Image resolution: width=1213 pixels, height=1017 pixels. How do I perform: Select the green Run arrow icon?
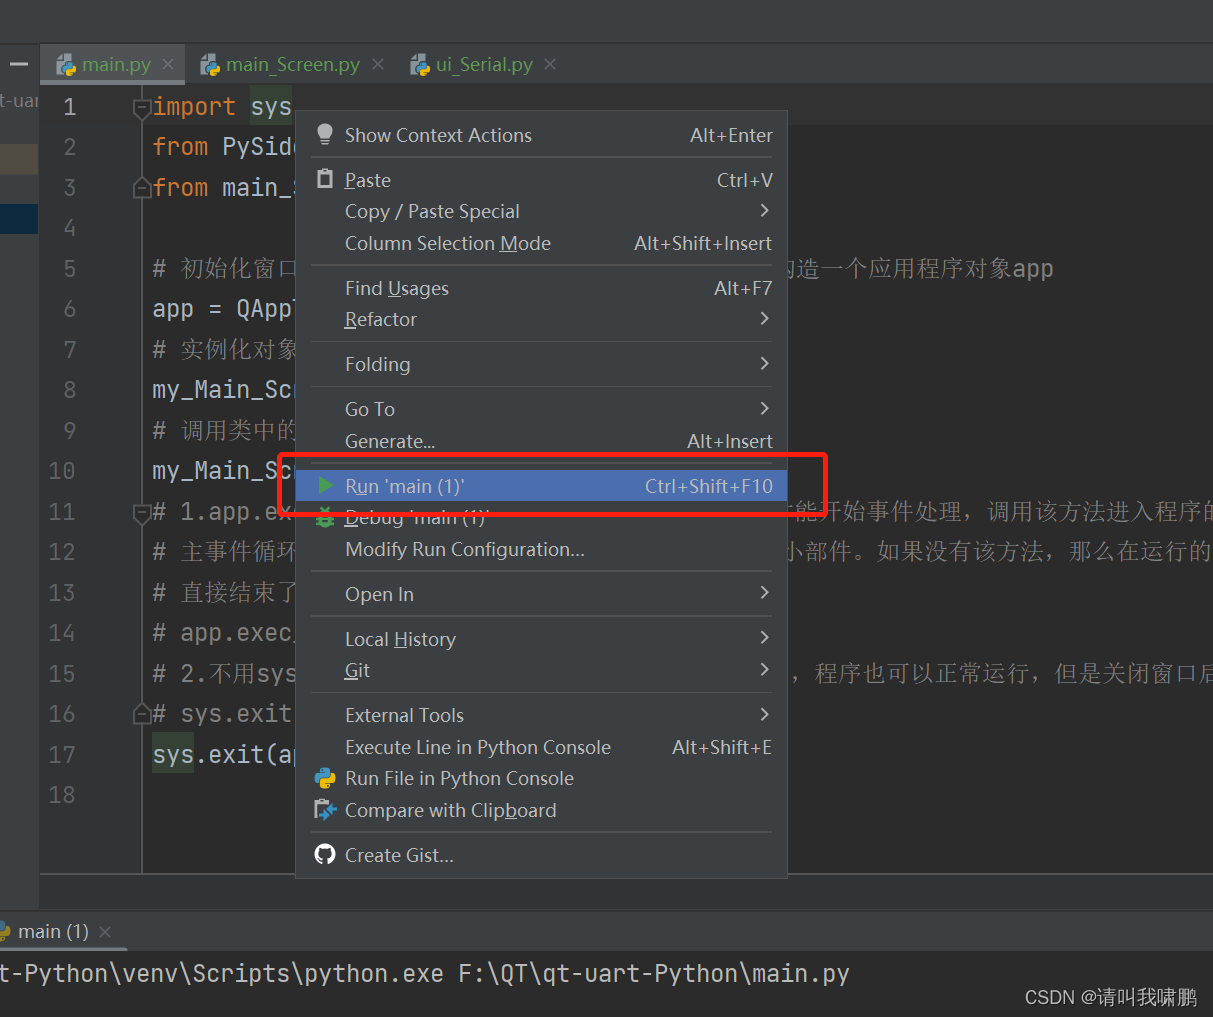pos(324,485)
